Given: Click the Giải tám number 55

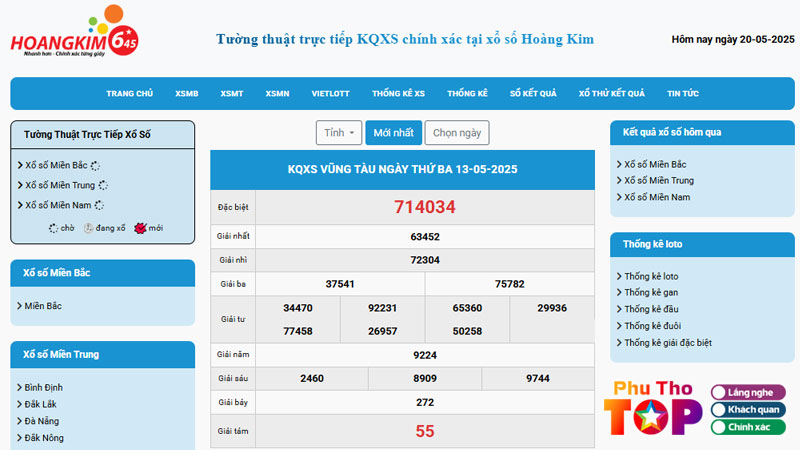Looking at the screenshot, I should pyautogui.click(x=424, y=432).
